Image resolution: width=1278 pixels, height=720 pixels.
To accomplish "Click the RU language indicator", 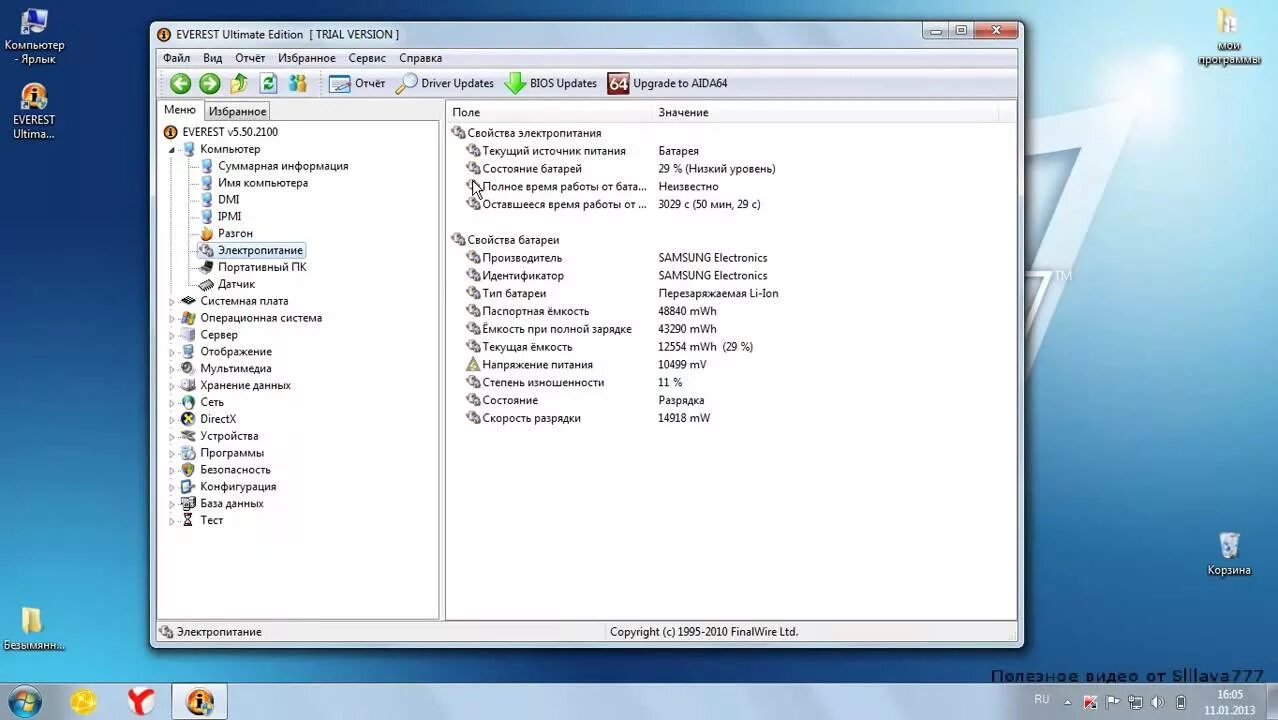I will click(1042, 700).
